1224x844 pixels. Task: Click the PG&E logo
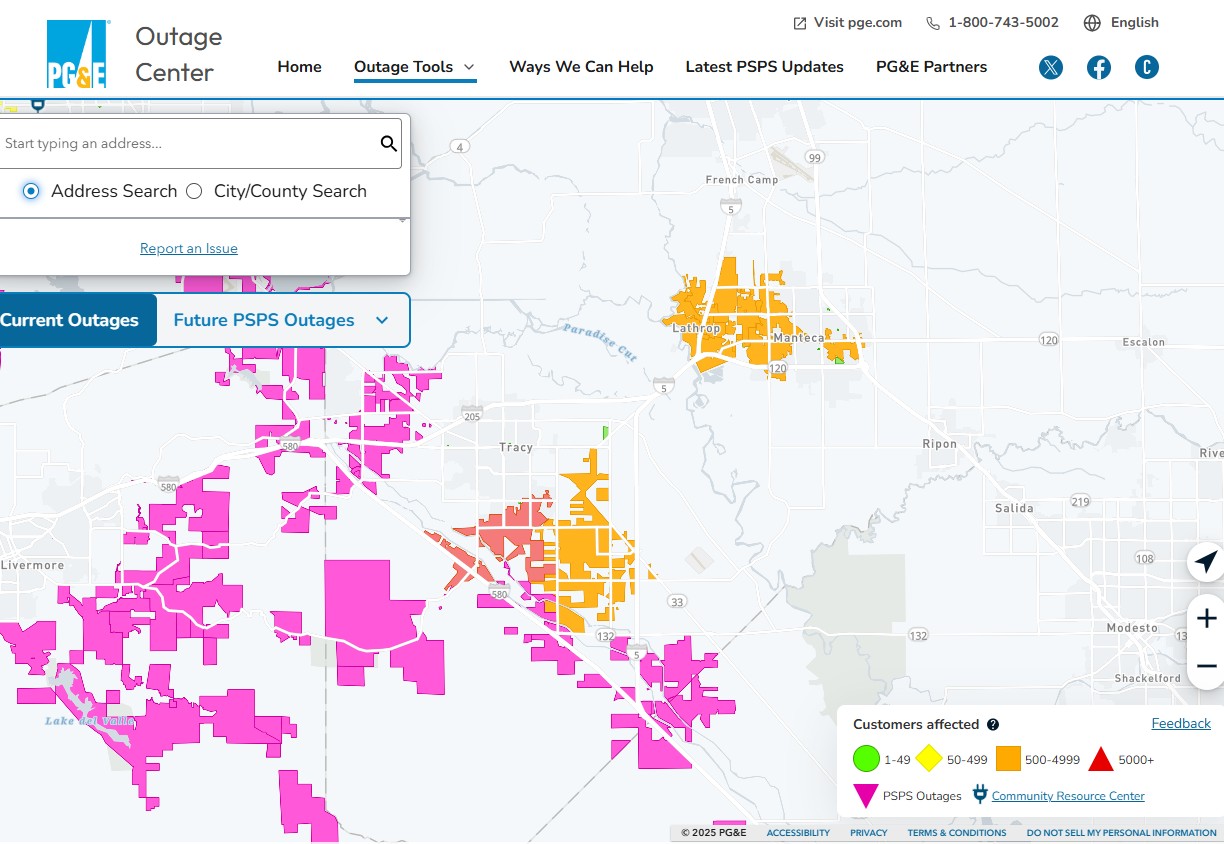click(77, 54)
